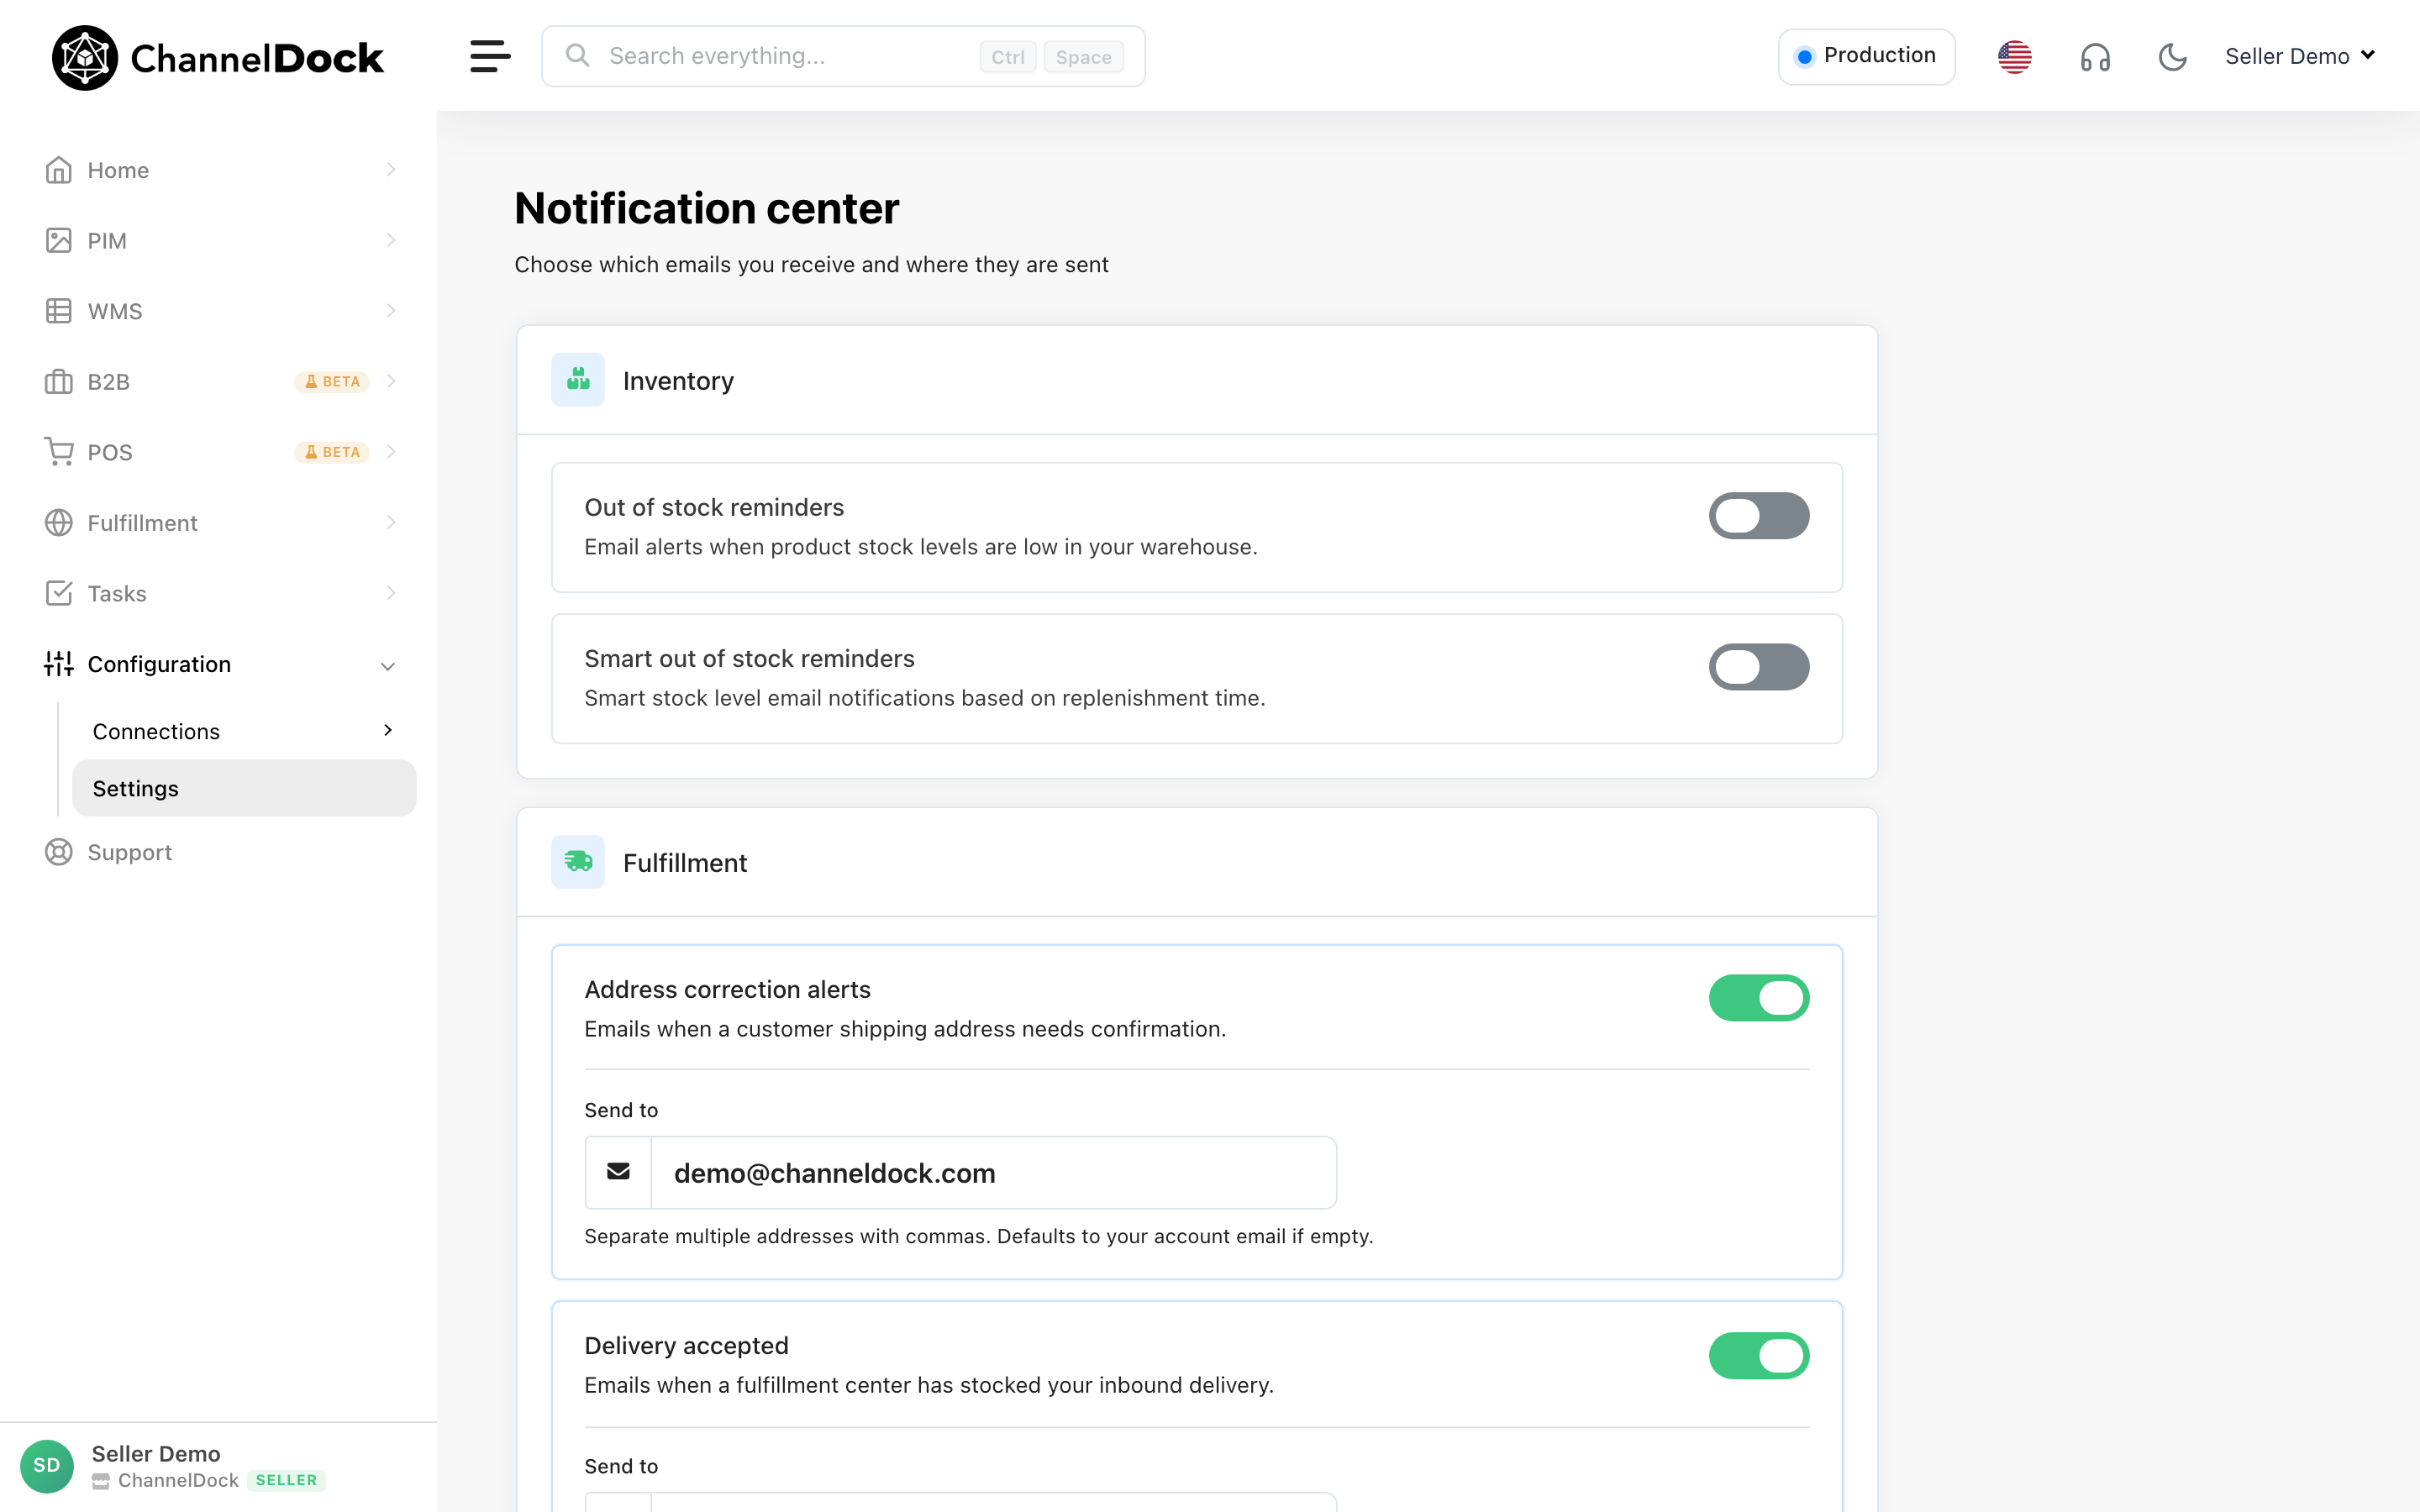This screenshot has width=2420, height=1512.
Task: Click the demo@channeldock.com email field
Action: click(x=993, y=1172)
